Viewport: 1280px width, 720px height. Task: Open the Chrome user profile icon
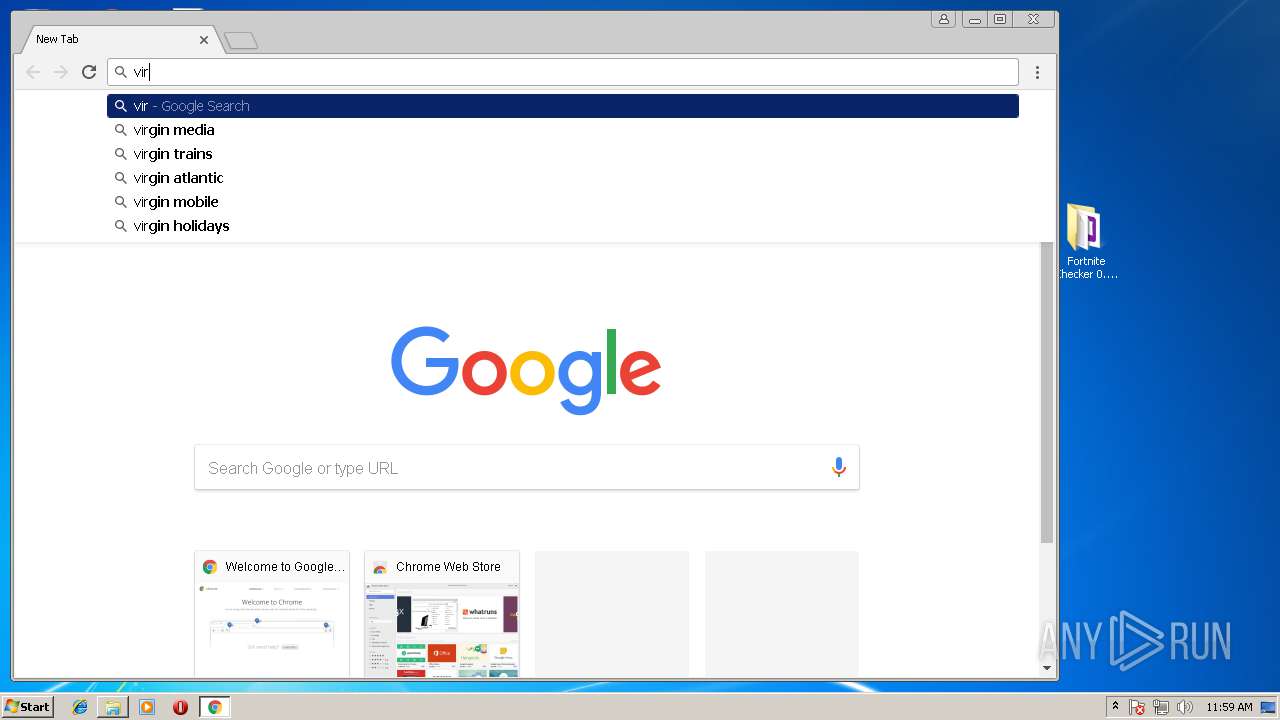[943, 19]
